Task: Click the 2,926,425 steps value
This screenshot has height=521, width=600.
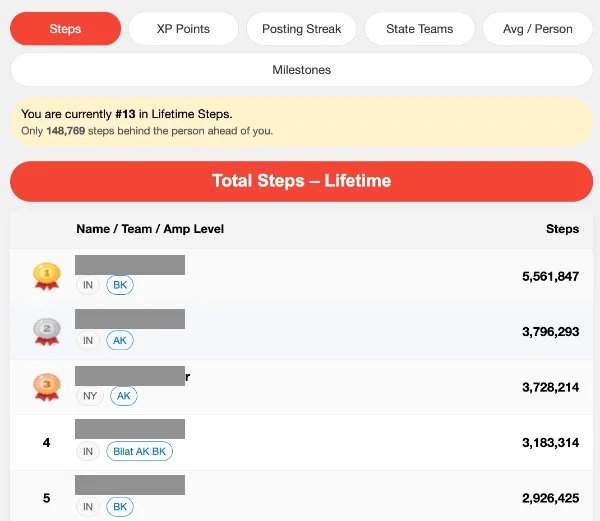Action: [550, 498]
